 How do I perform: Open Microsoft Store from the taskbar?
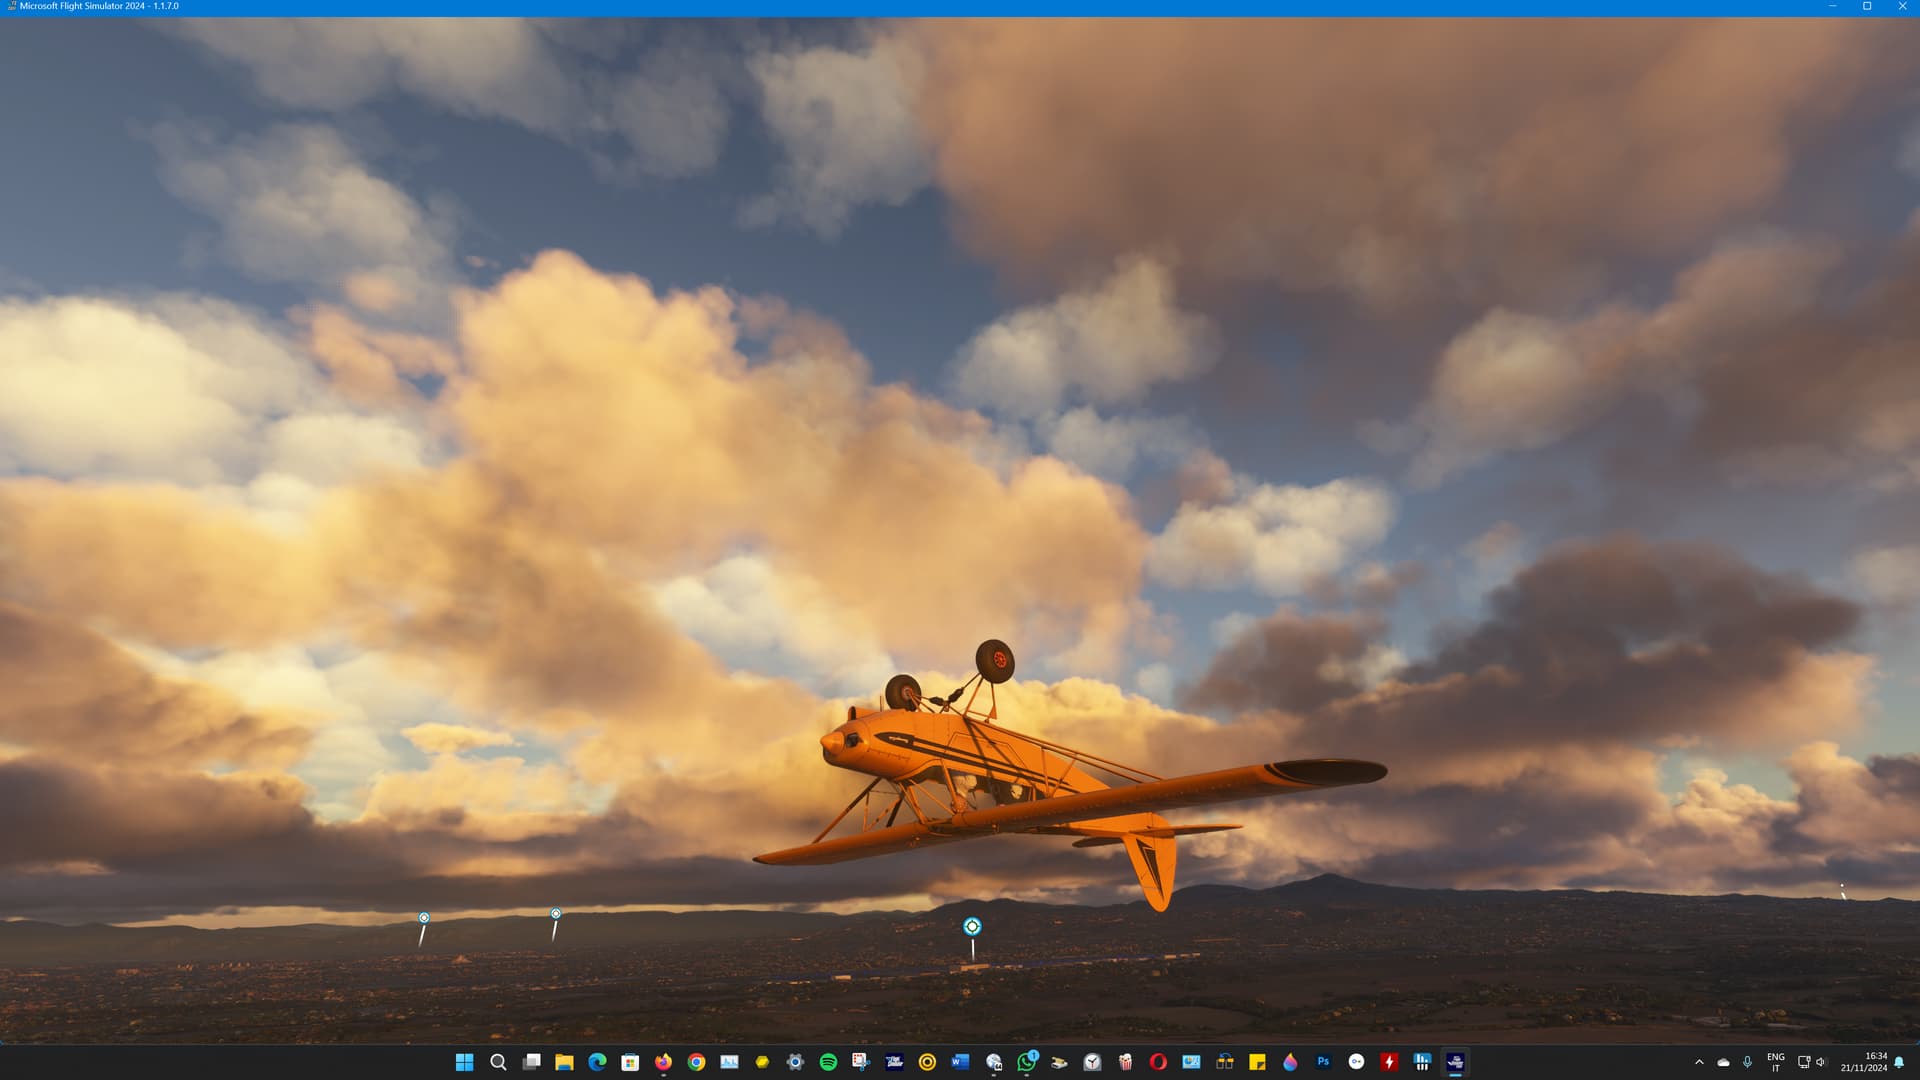pos(630,1062)
